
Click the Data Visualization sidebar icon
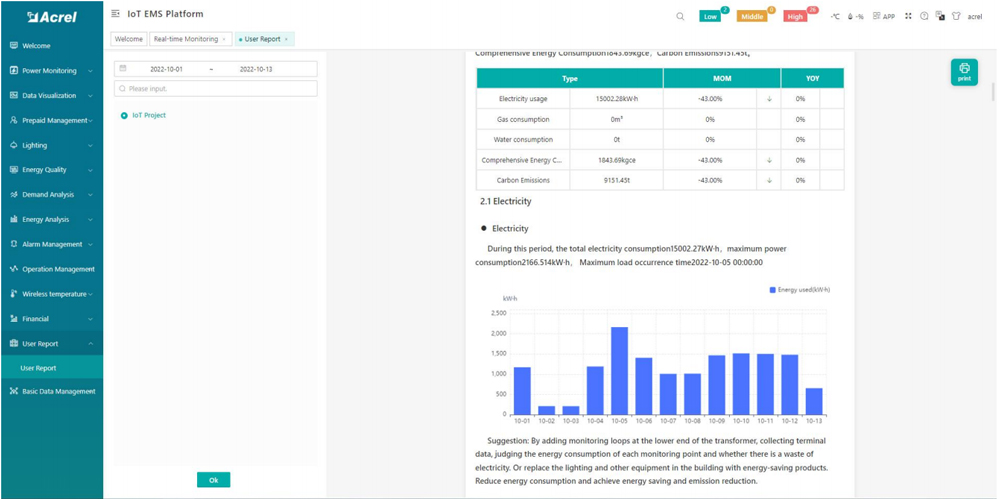(13, 95)
